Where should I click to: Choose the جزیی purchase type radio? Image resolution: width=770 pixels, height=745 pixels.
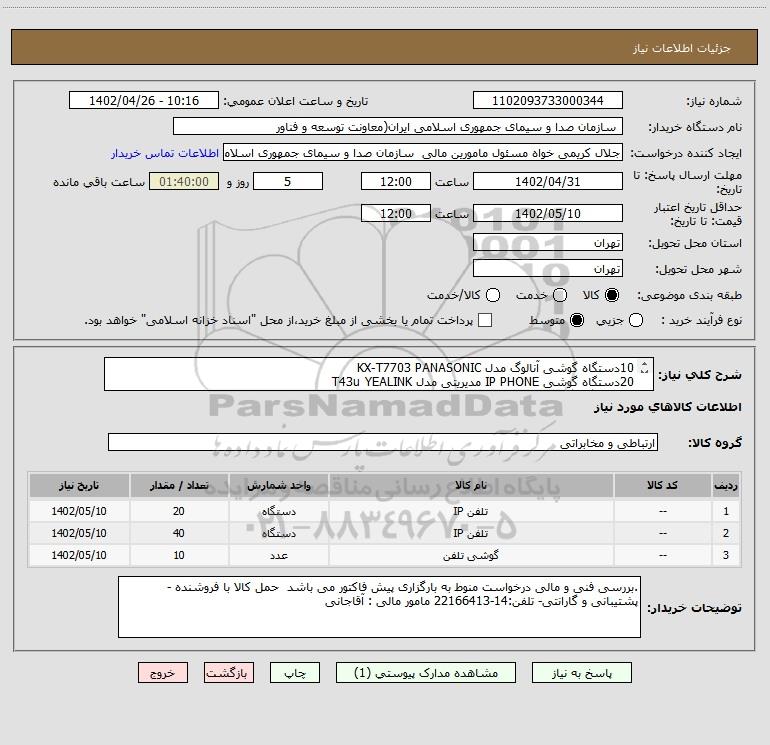636,320
